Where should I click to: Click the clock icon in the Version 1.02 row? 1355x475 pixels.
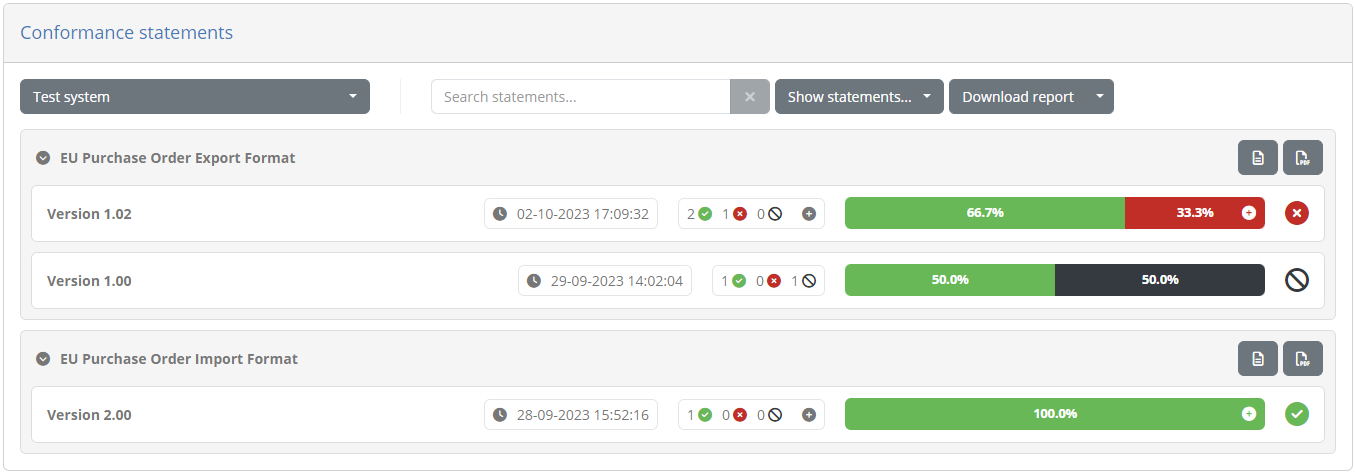pos(500,214)
